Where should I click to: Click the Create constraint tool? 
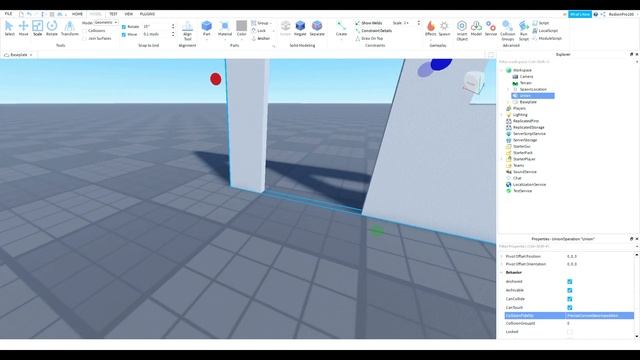(x=341, y=29)
